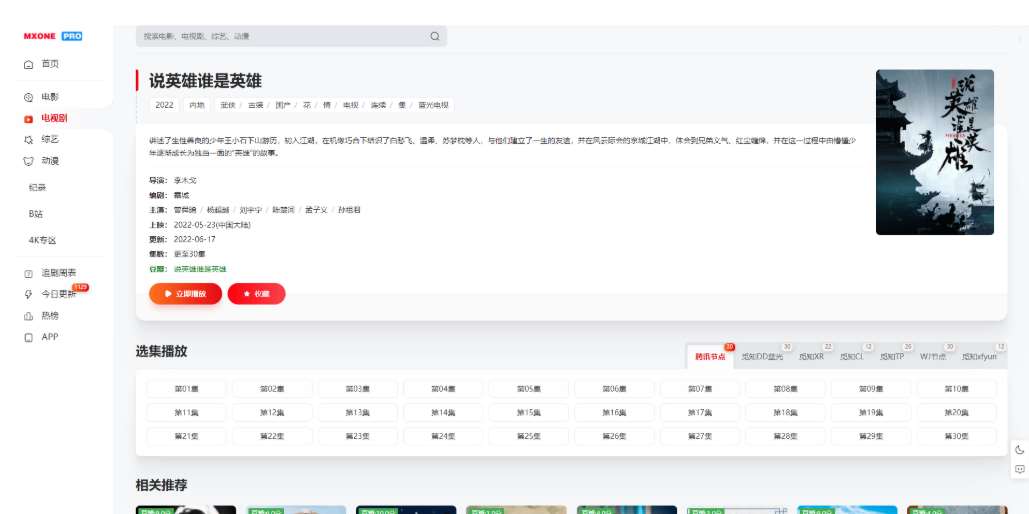The image size is (1029, 514).
Task: Click the 蓝光电视 tag
Action: point(433,105)
